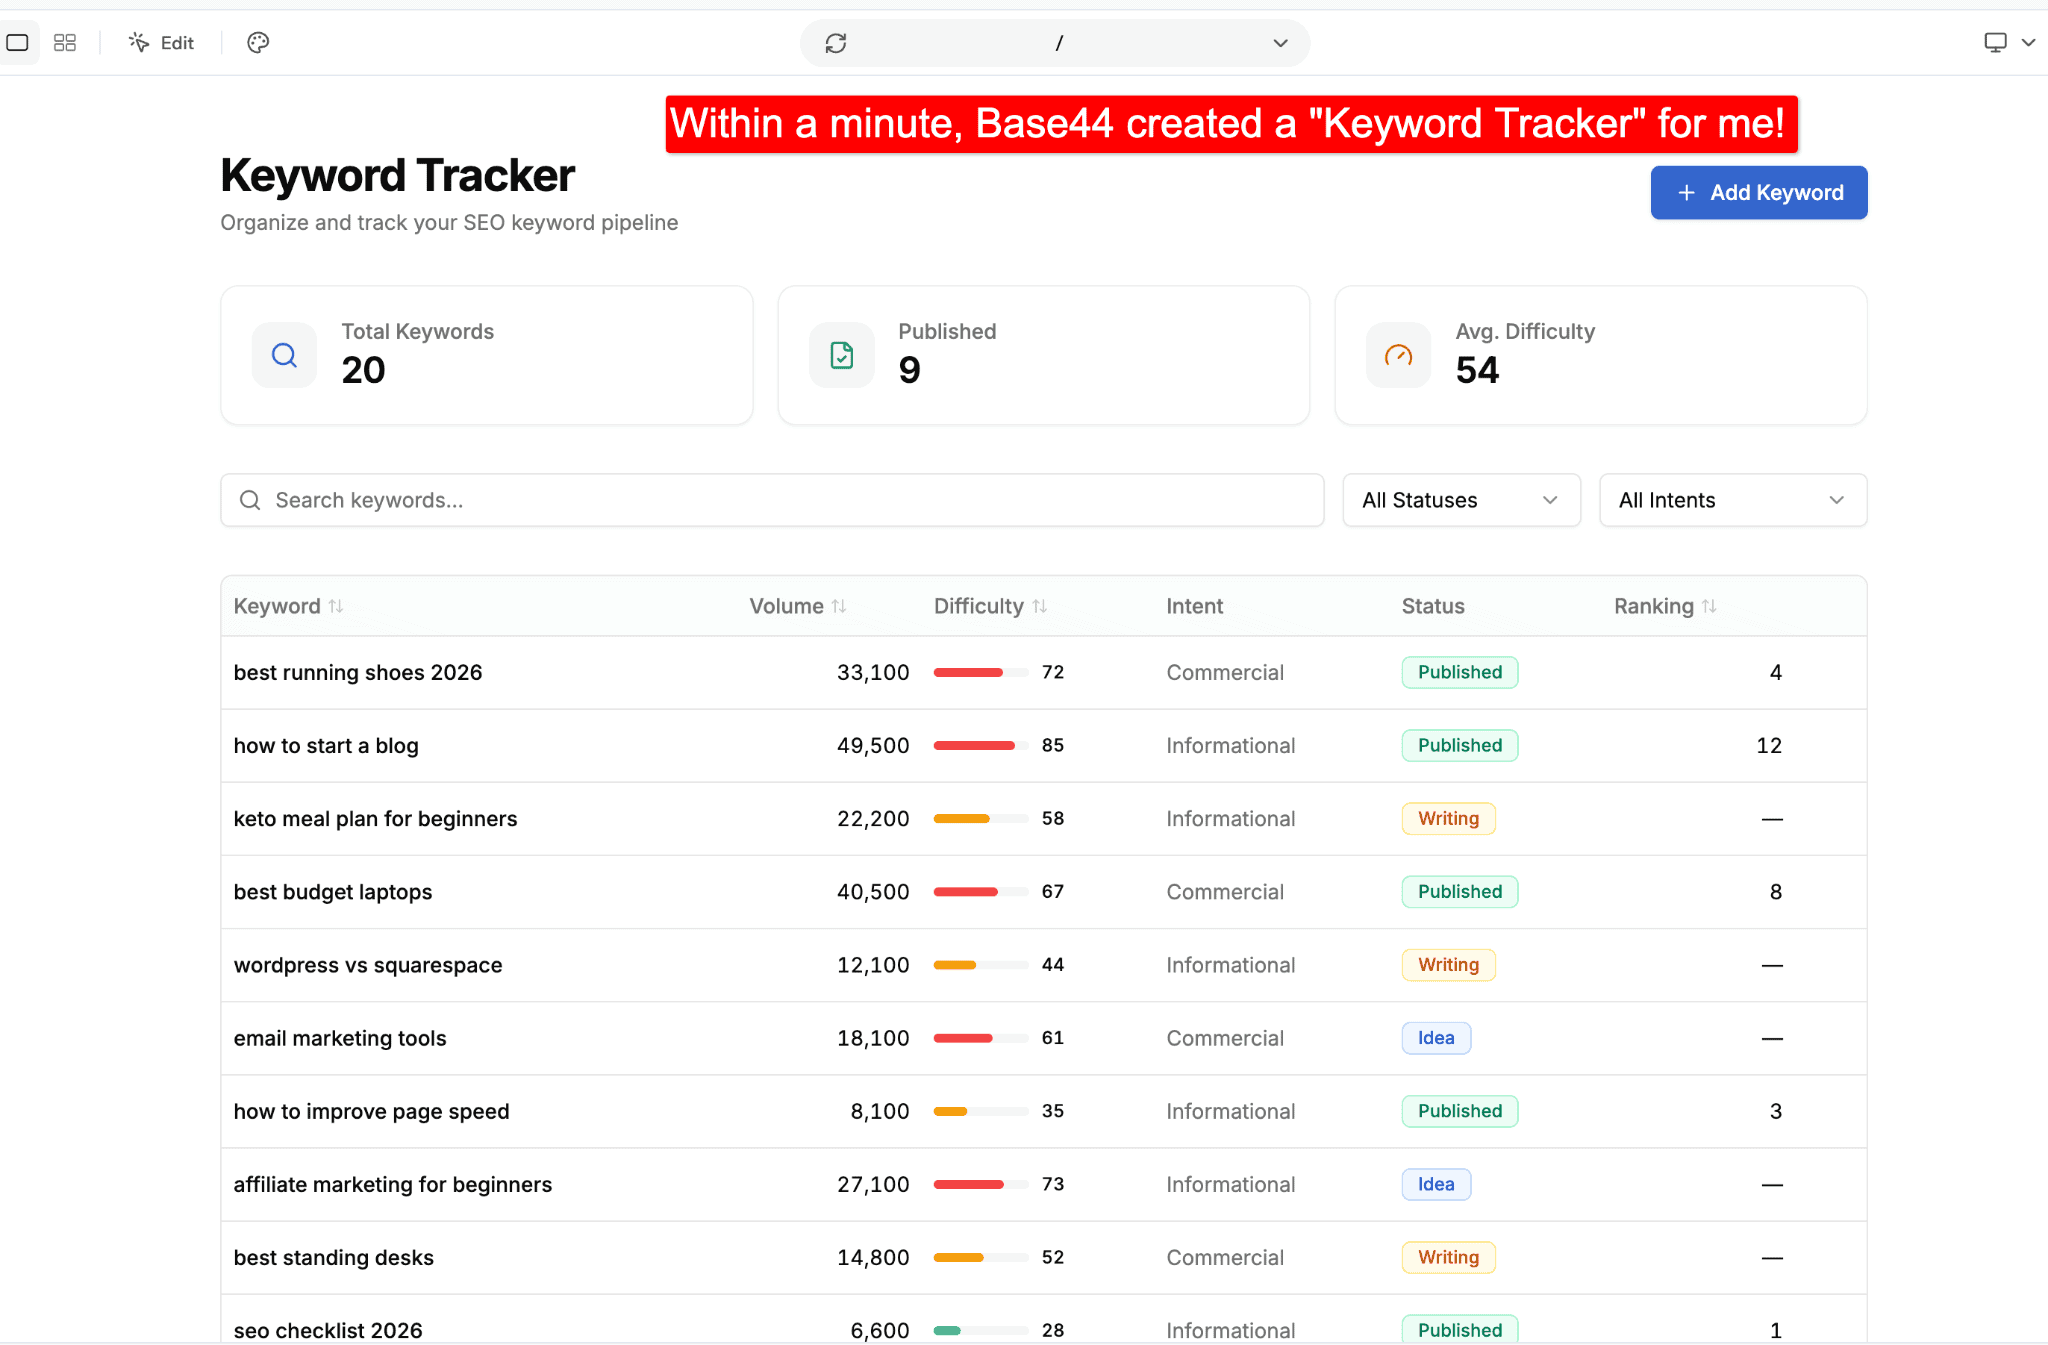
Task: Click the Published document check icon
Action: [x=842, y=355]
